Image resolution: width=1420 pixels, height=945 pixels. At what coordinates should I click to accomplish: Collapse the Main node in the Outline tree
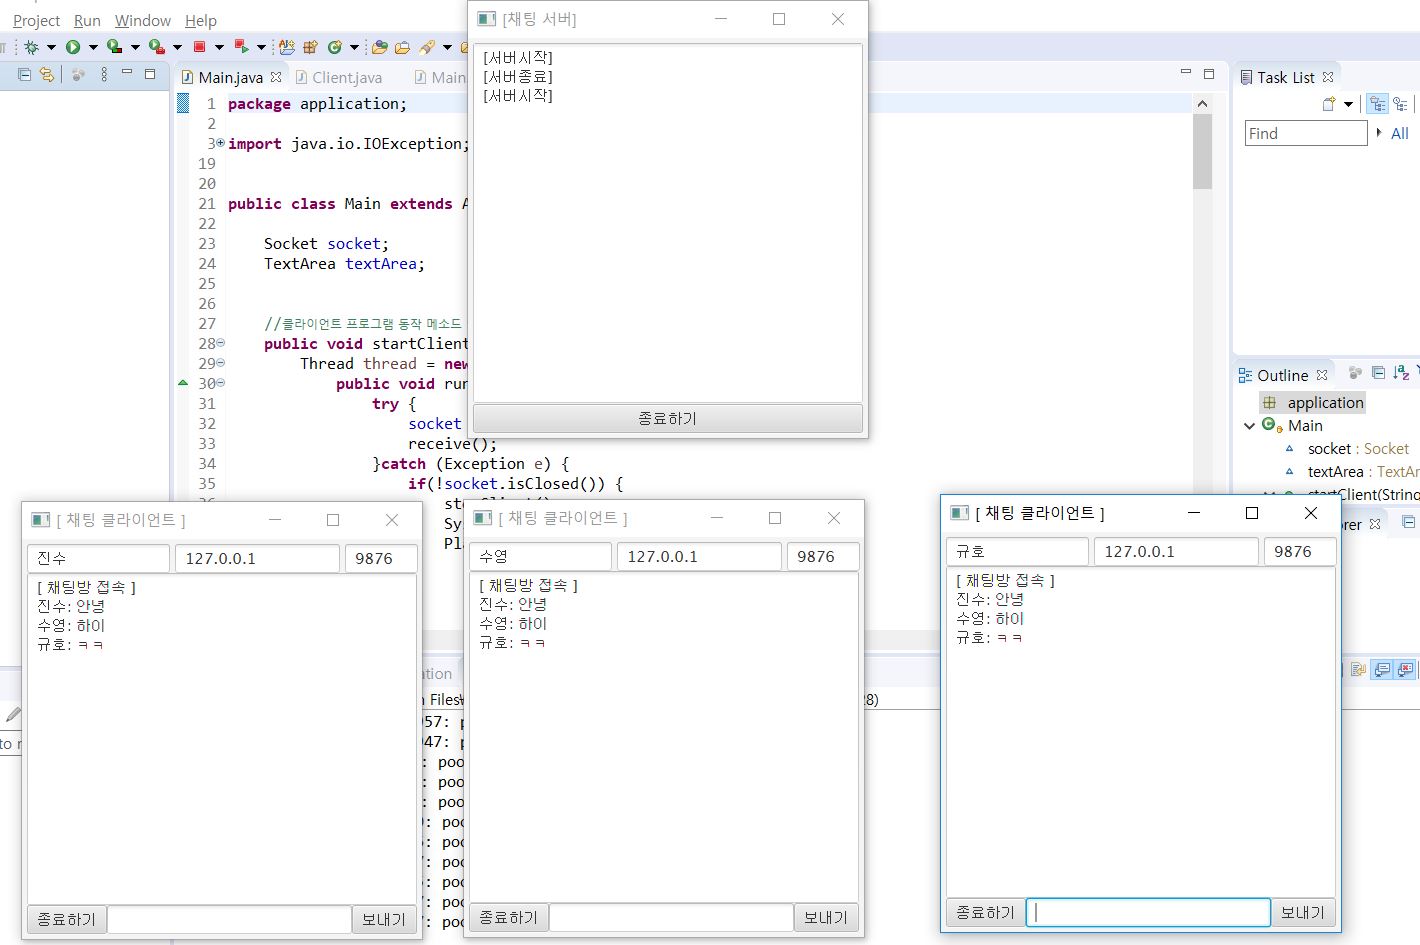click(x=1249, y=425)
